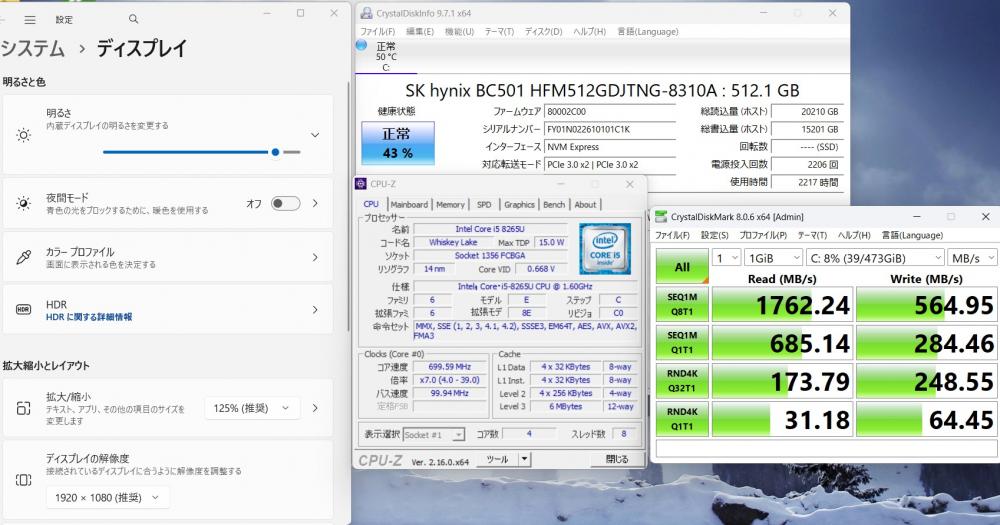Click the green All button in CrystalDiskMark
Image resolution: width=1000 pixels, height=525 pixels.
coord(683,267)
